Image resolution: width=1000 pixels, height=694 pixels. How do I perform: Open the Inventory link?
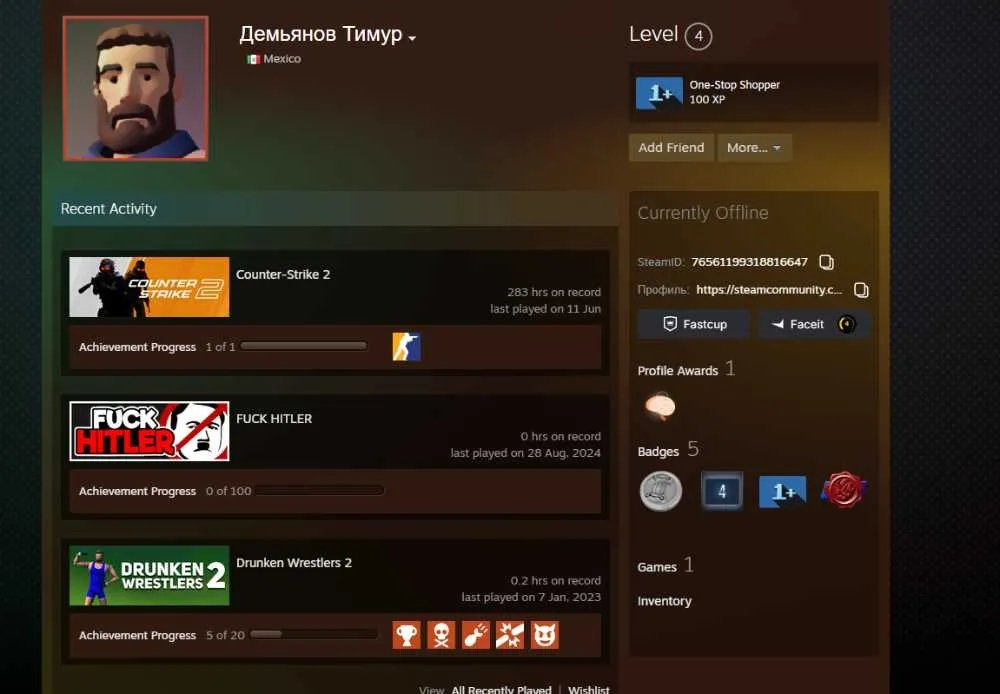pos(665,601)
